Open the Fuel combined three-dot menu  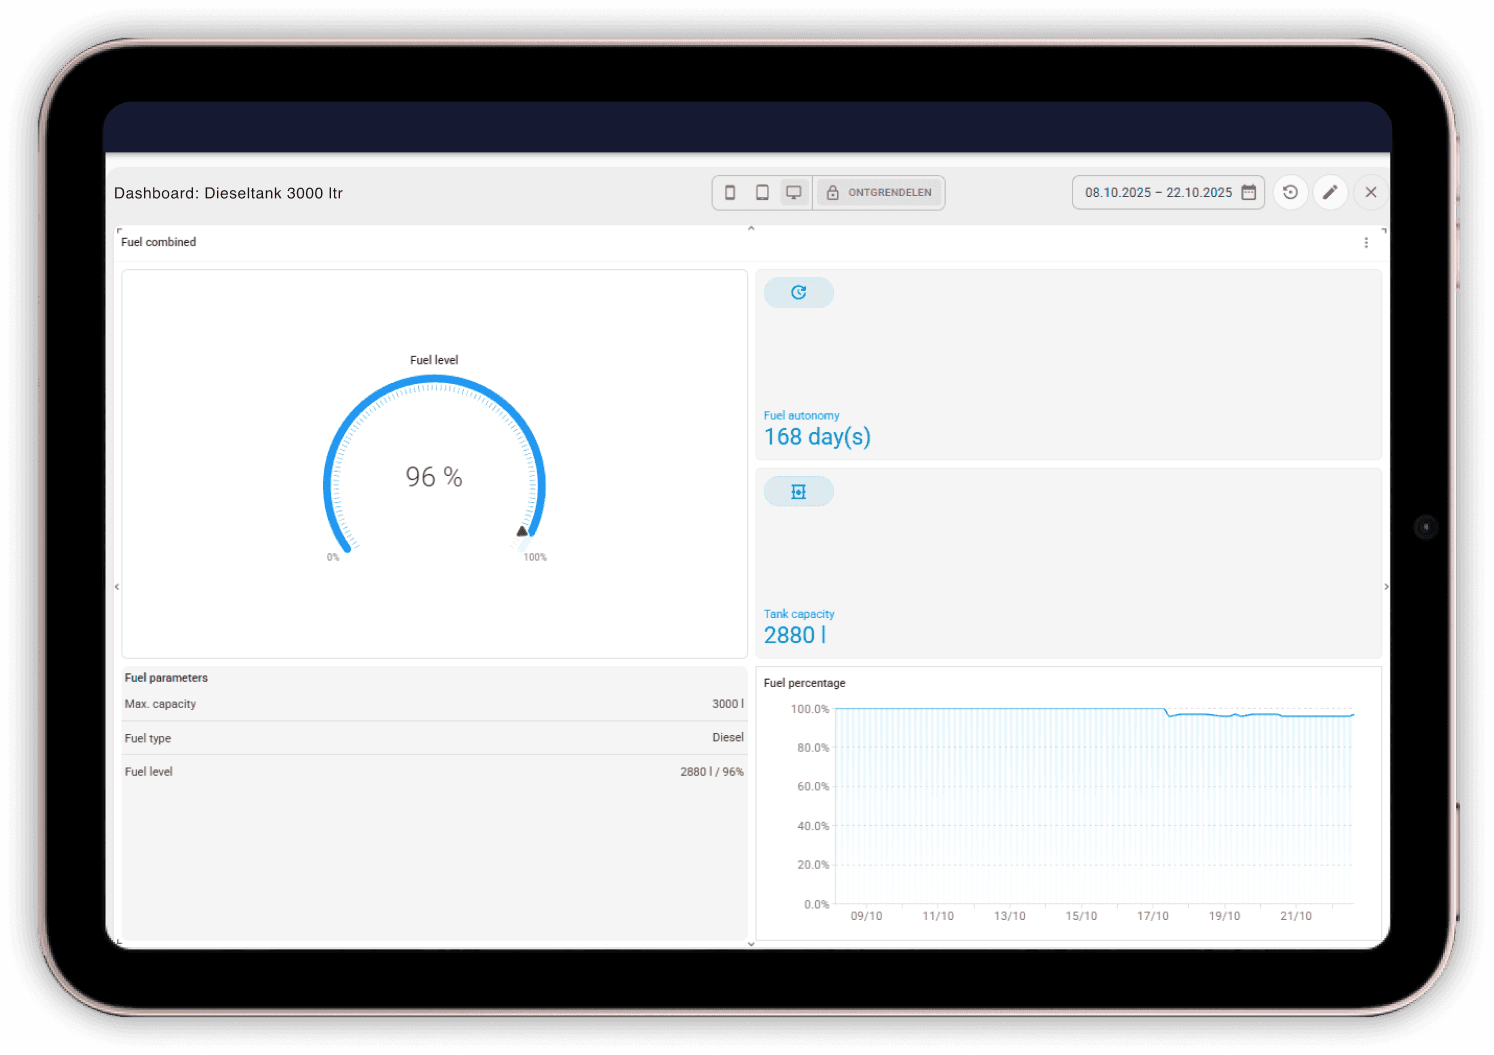pyautogui.click(x=1367, y=242)
